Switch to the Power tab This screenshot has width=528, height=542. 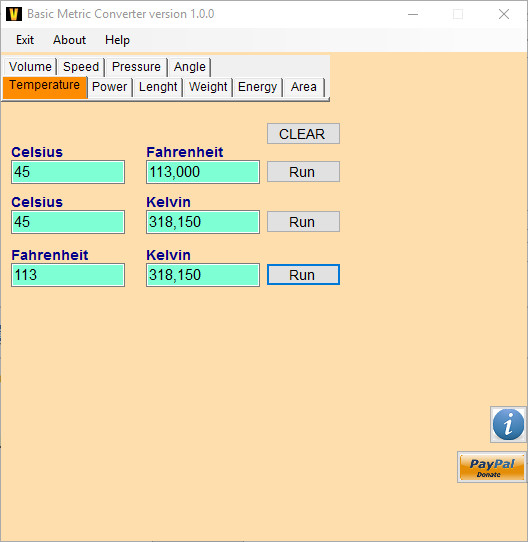(x=110, y=87)
